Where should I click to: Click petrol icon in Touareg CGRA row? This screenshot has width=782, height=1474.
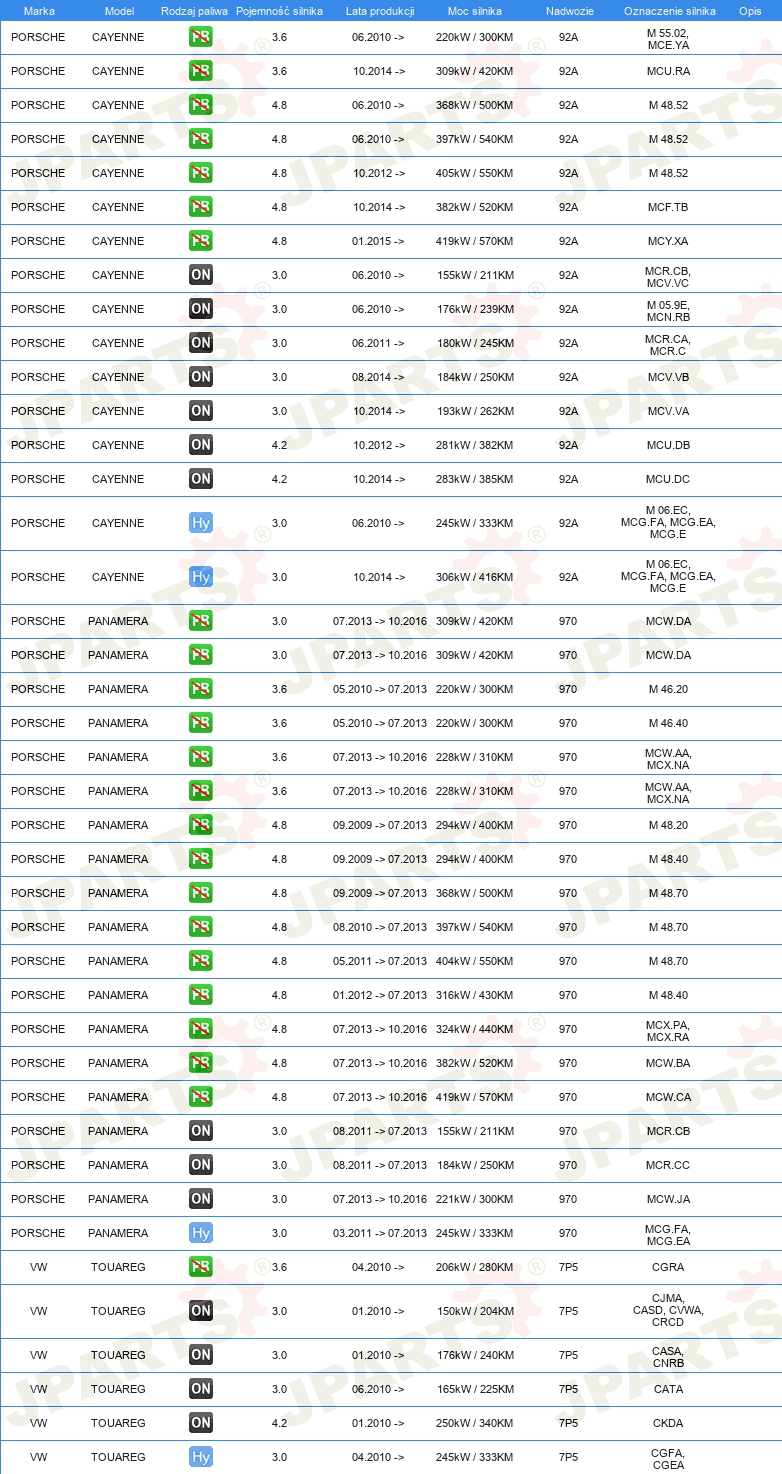201,1267
